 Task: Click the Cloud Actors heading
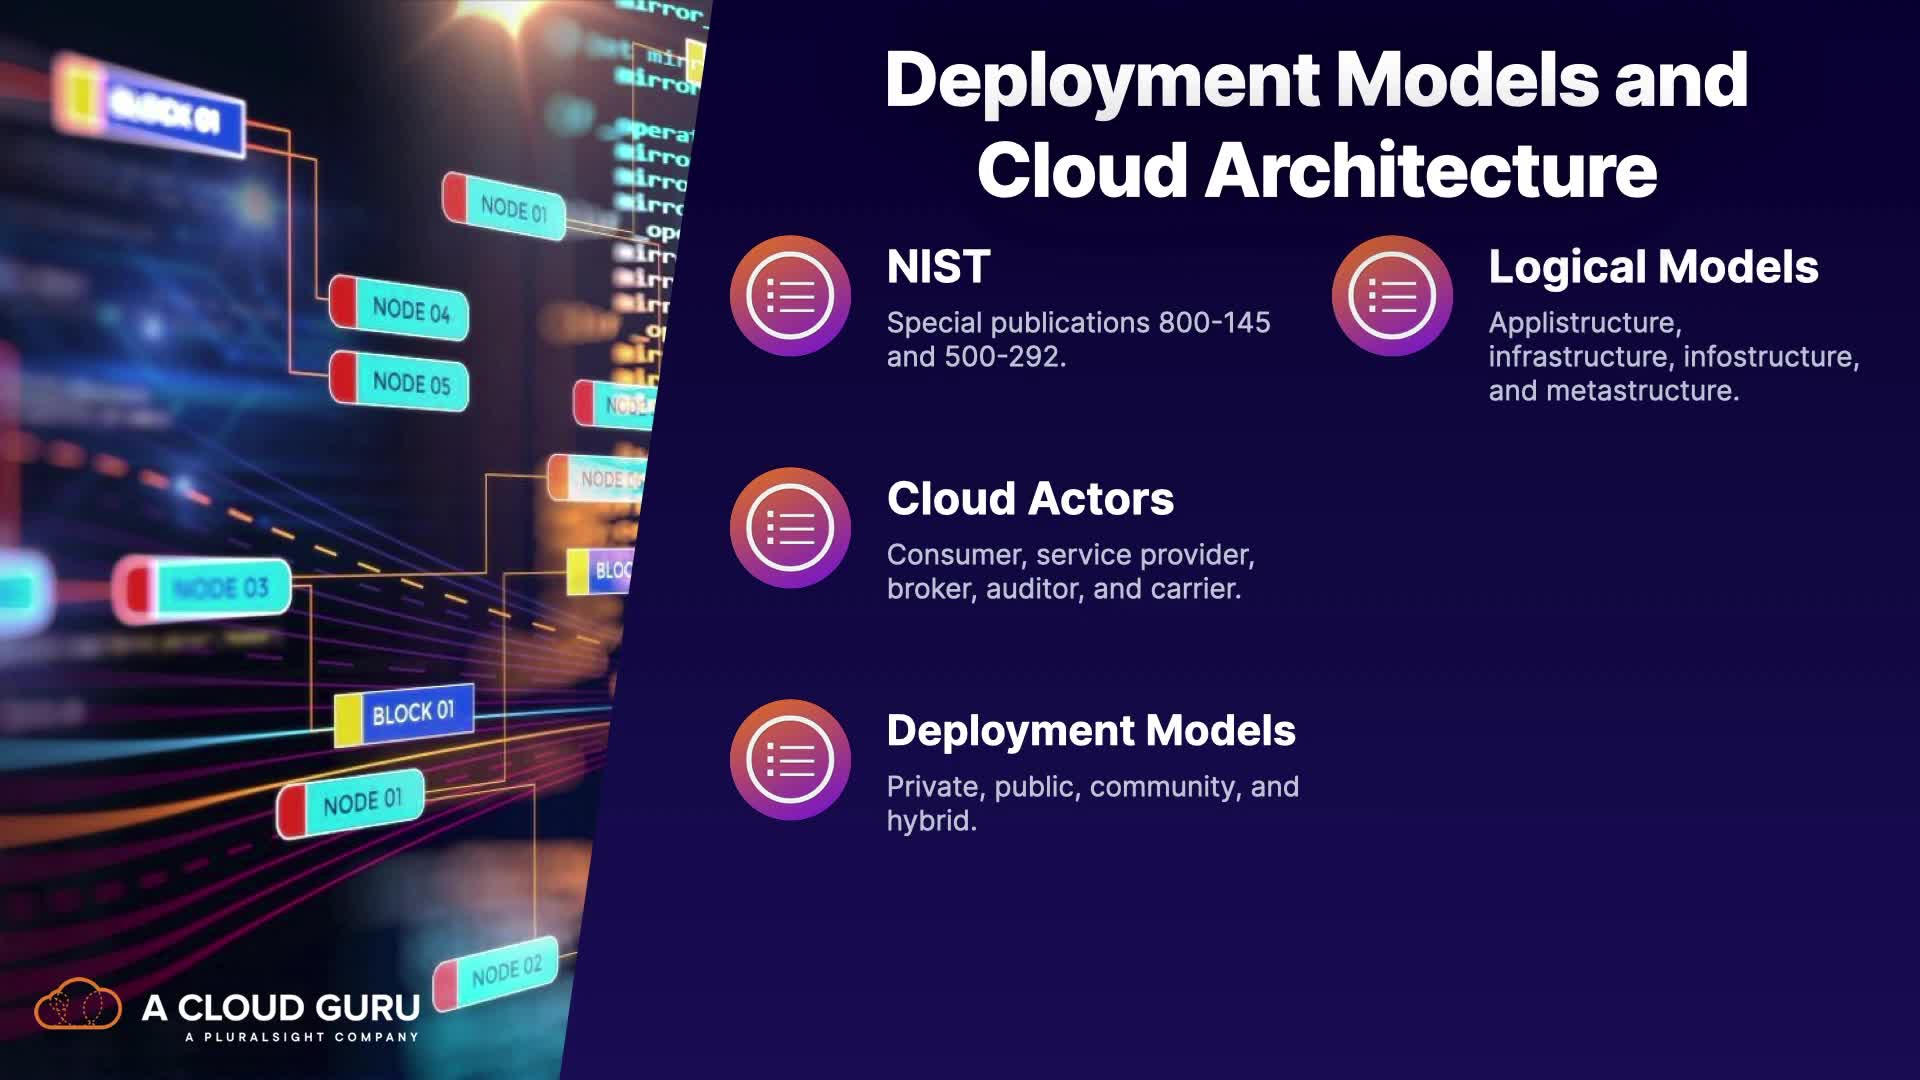coord(1030,499)
